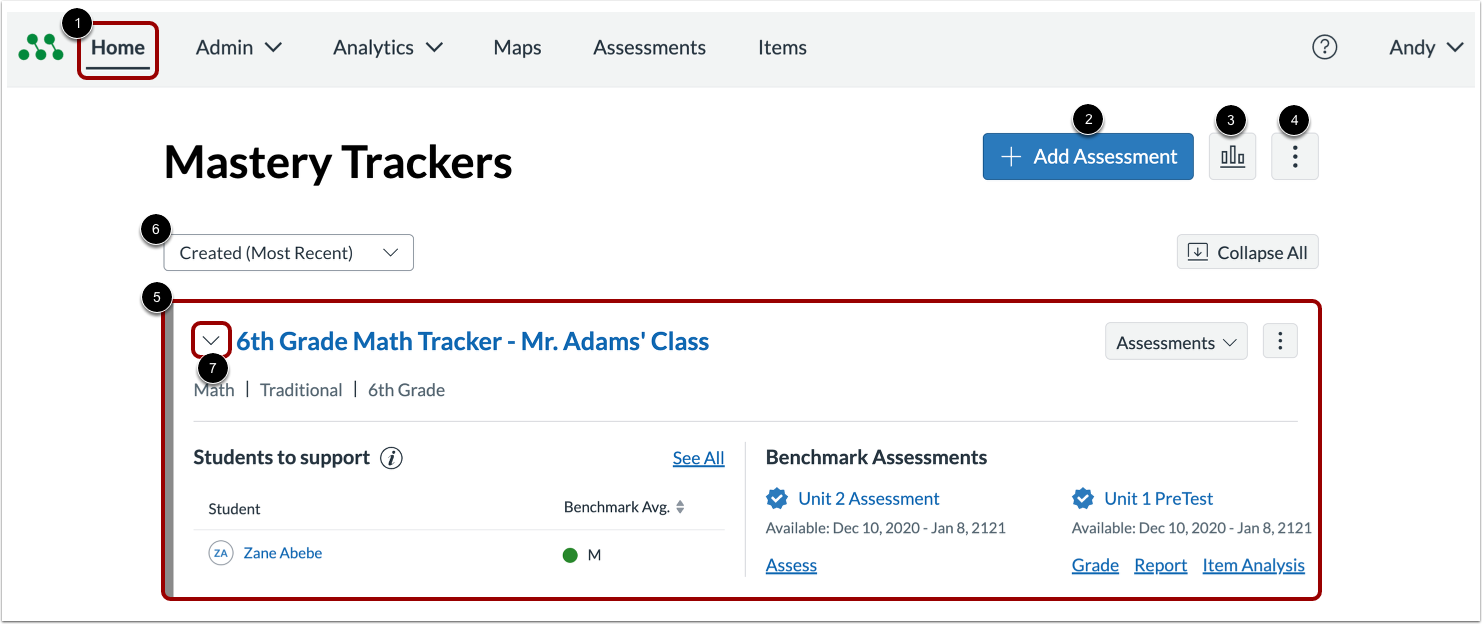
Task: Open the bar chart reports icon
Action: [1232, 157]
